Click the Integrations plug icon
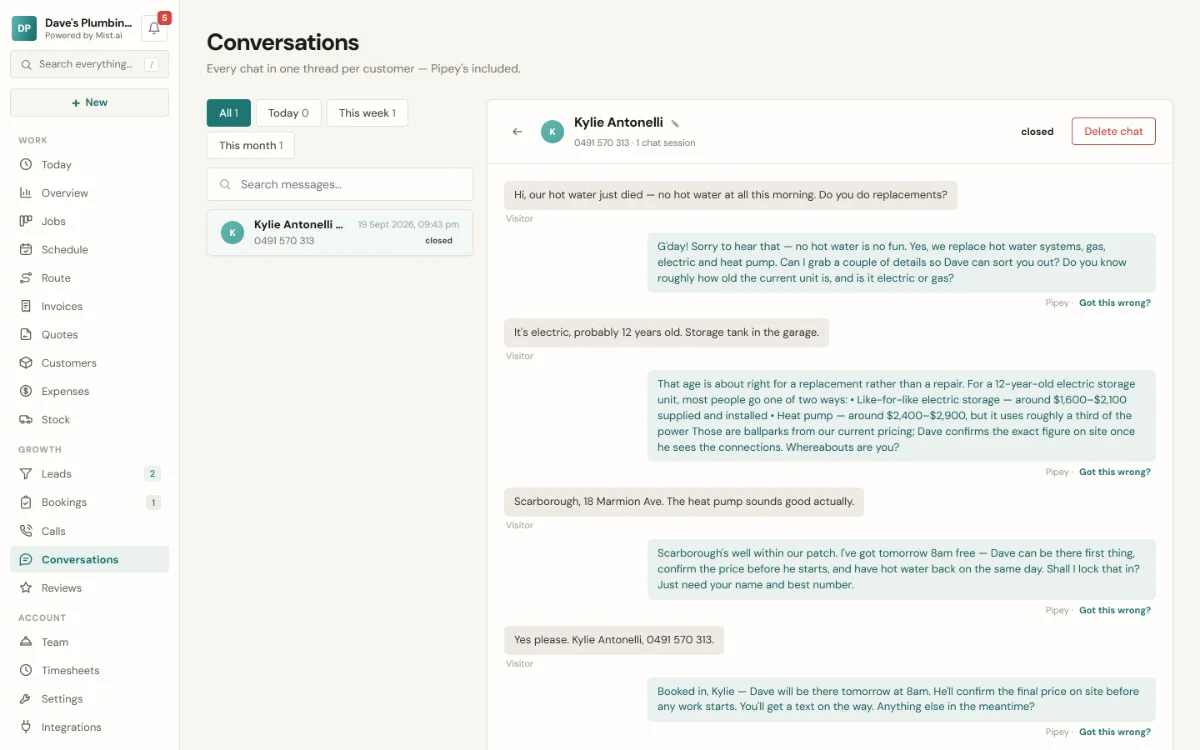This screenshot has height=750, width=1200. (x=26, y=727)
